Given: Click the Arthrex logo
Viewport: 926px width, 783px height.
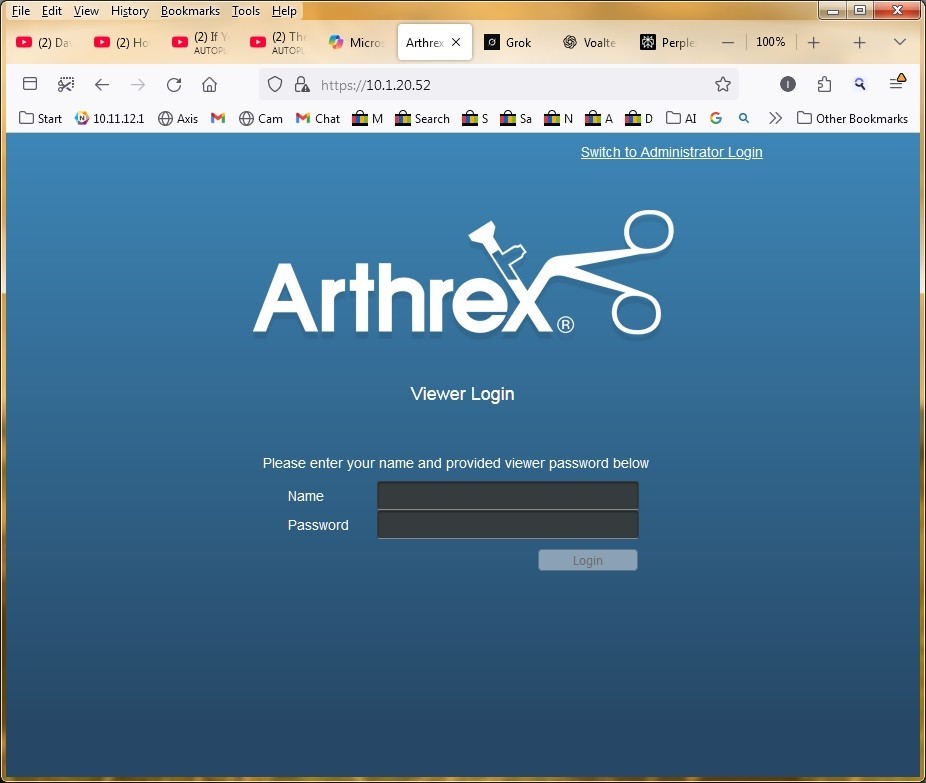Looking at the screenshot, I should [x=464, y=275].
